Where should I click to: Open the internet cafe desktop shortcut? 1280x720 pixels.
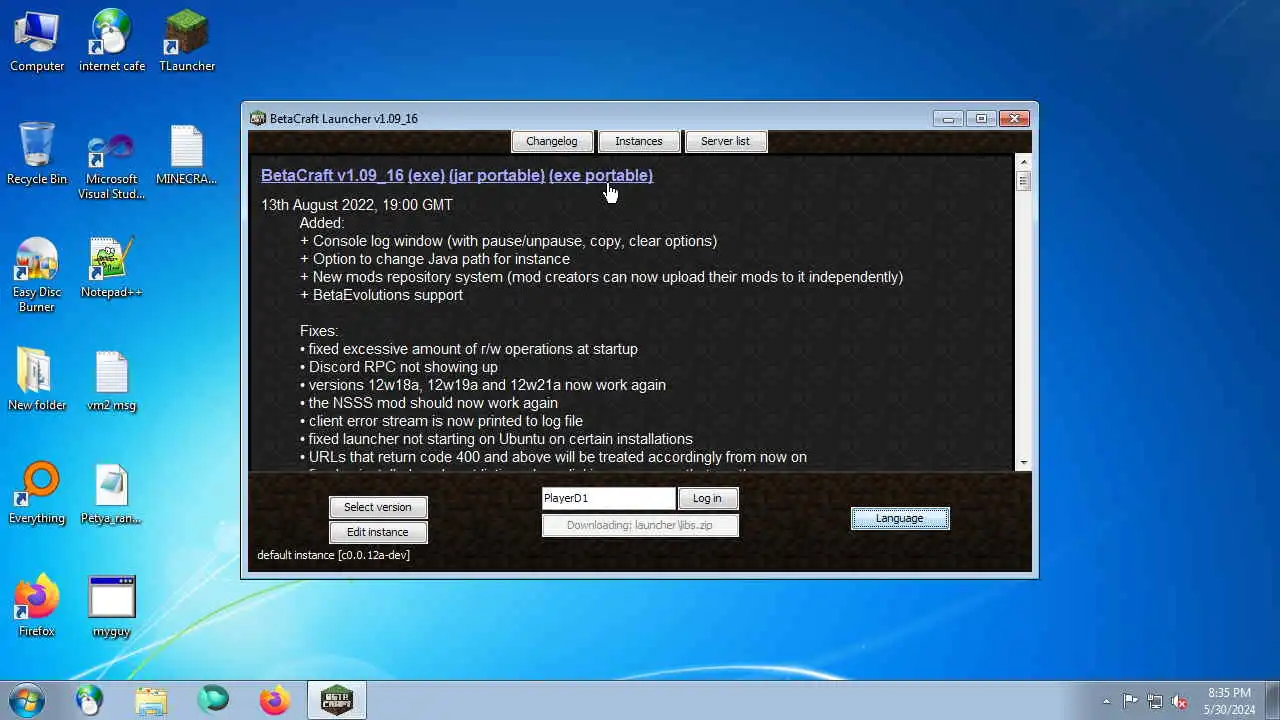pos(112,42)
